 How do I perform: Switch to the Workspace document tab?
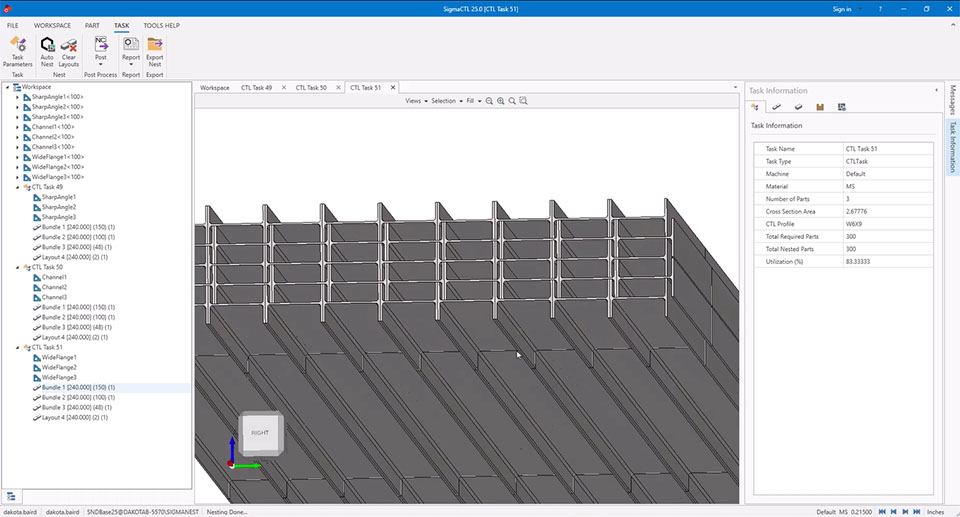coord(214,88)
